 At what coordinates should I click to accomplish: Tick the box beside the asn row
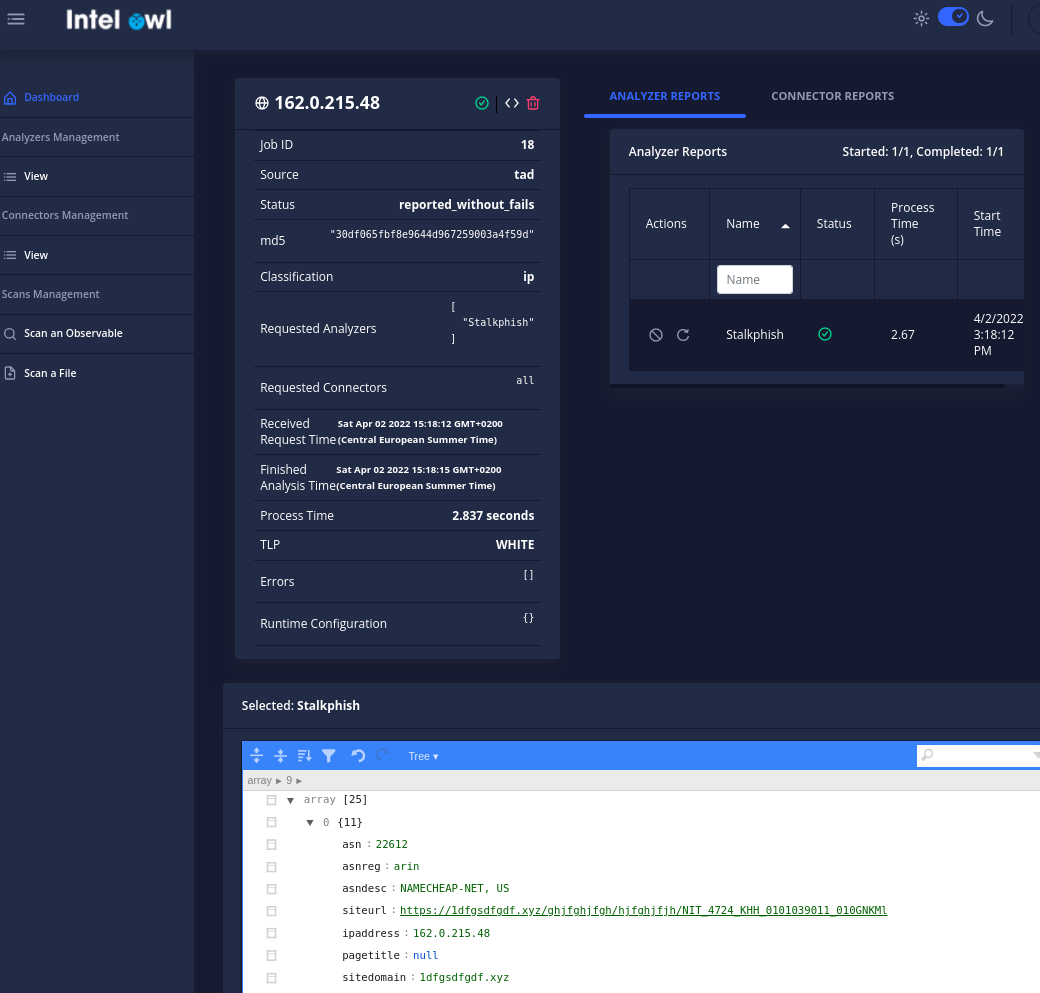click(271, 844)
